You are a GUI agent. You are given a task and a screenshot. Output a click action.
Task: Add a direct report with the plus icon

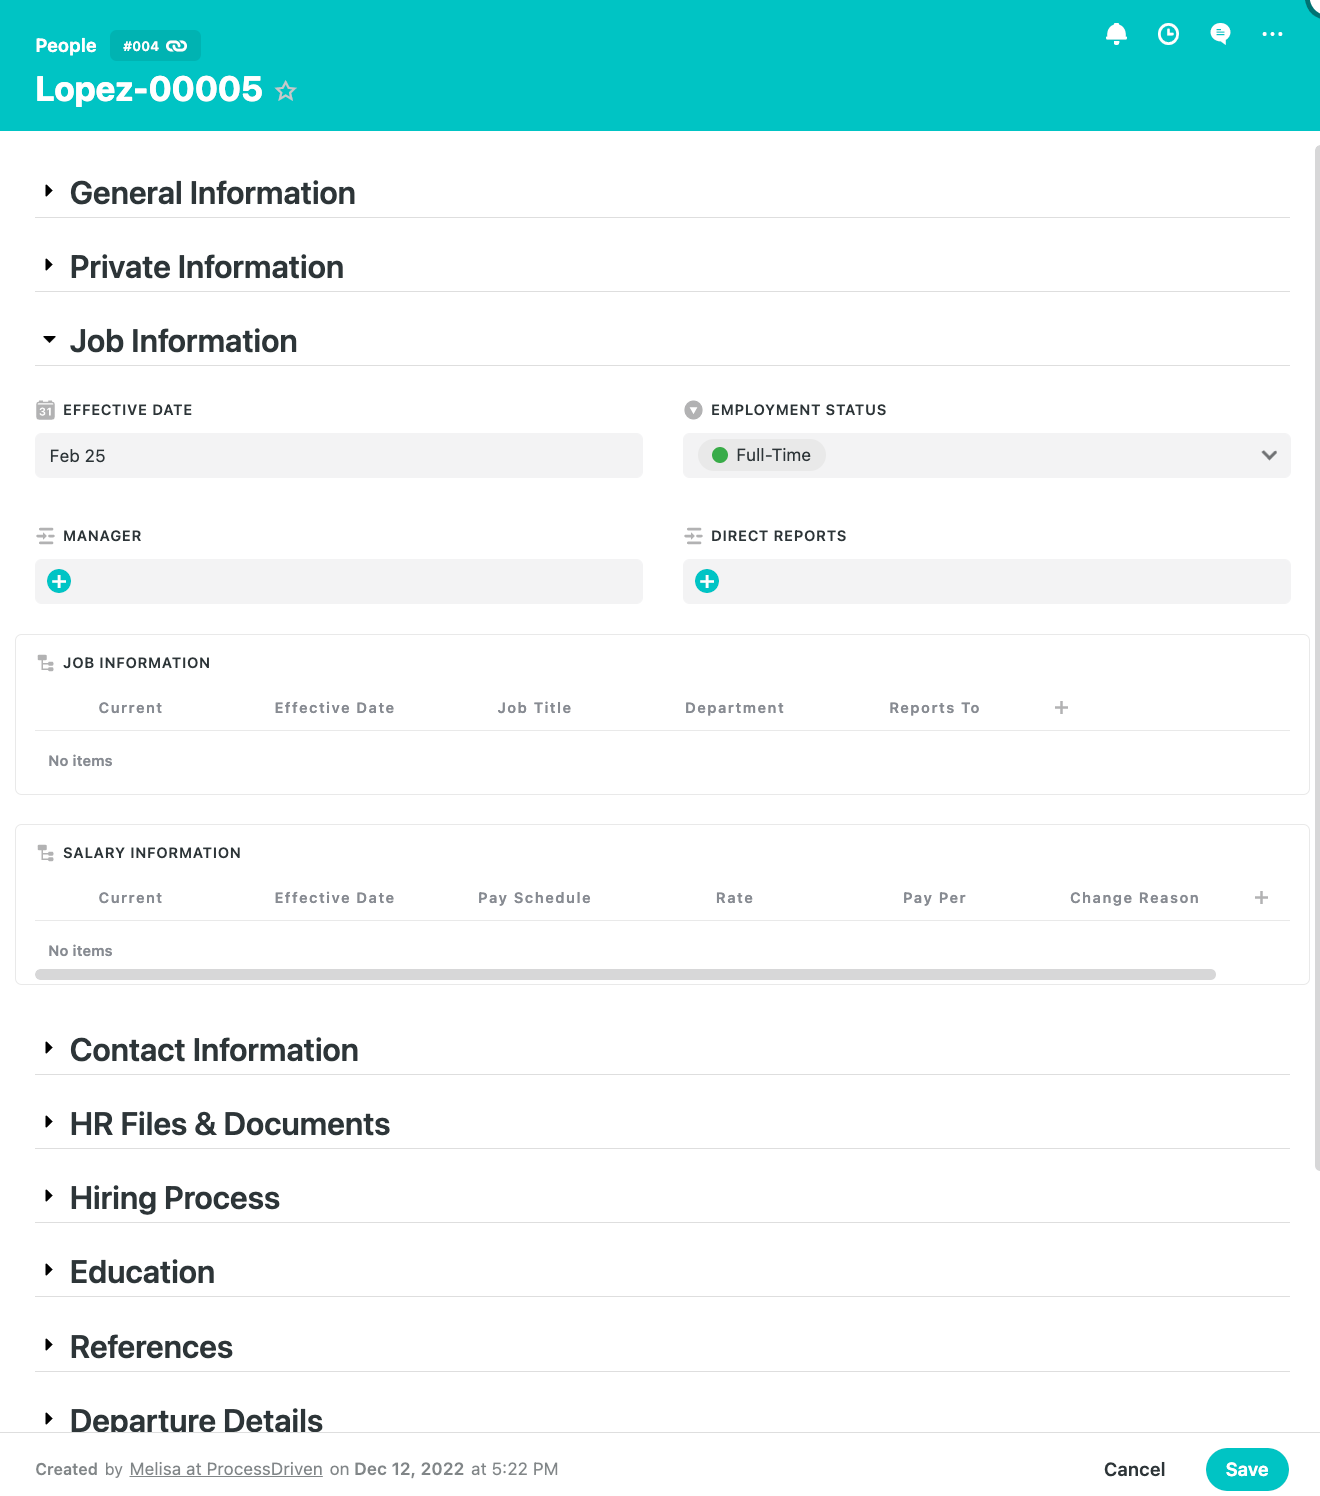point(707,581)
